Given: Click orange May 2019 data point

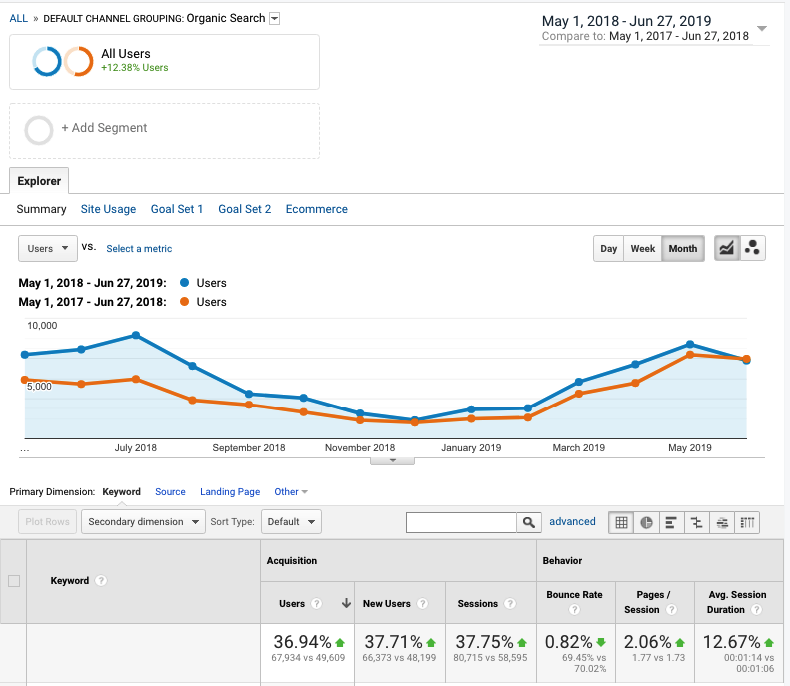Looking at the screenshot, I should coord(690,355).
